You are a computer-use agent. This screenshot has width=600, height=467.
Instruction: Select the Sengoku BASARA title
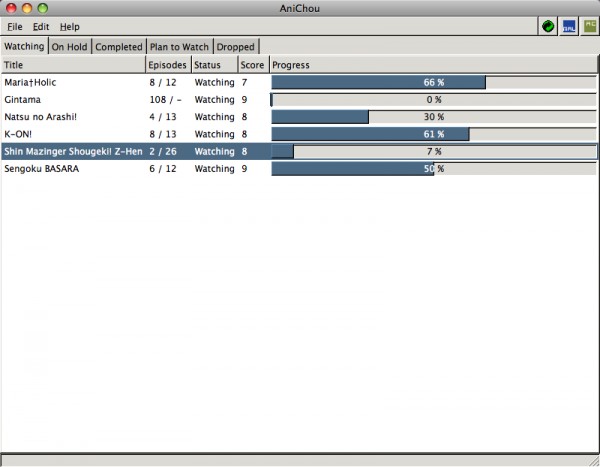(42, 169)
